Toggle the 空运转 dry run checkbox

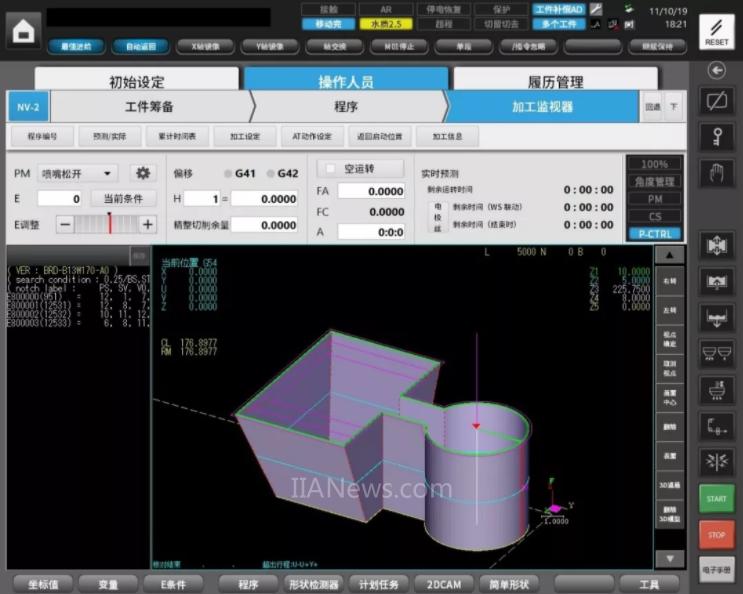click(x=331, y=169)
